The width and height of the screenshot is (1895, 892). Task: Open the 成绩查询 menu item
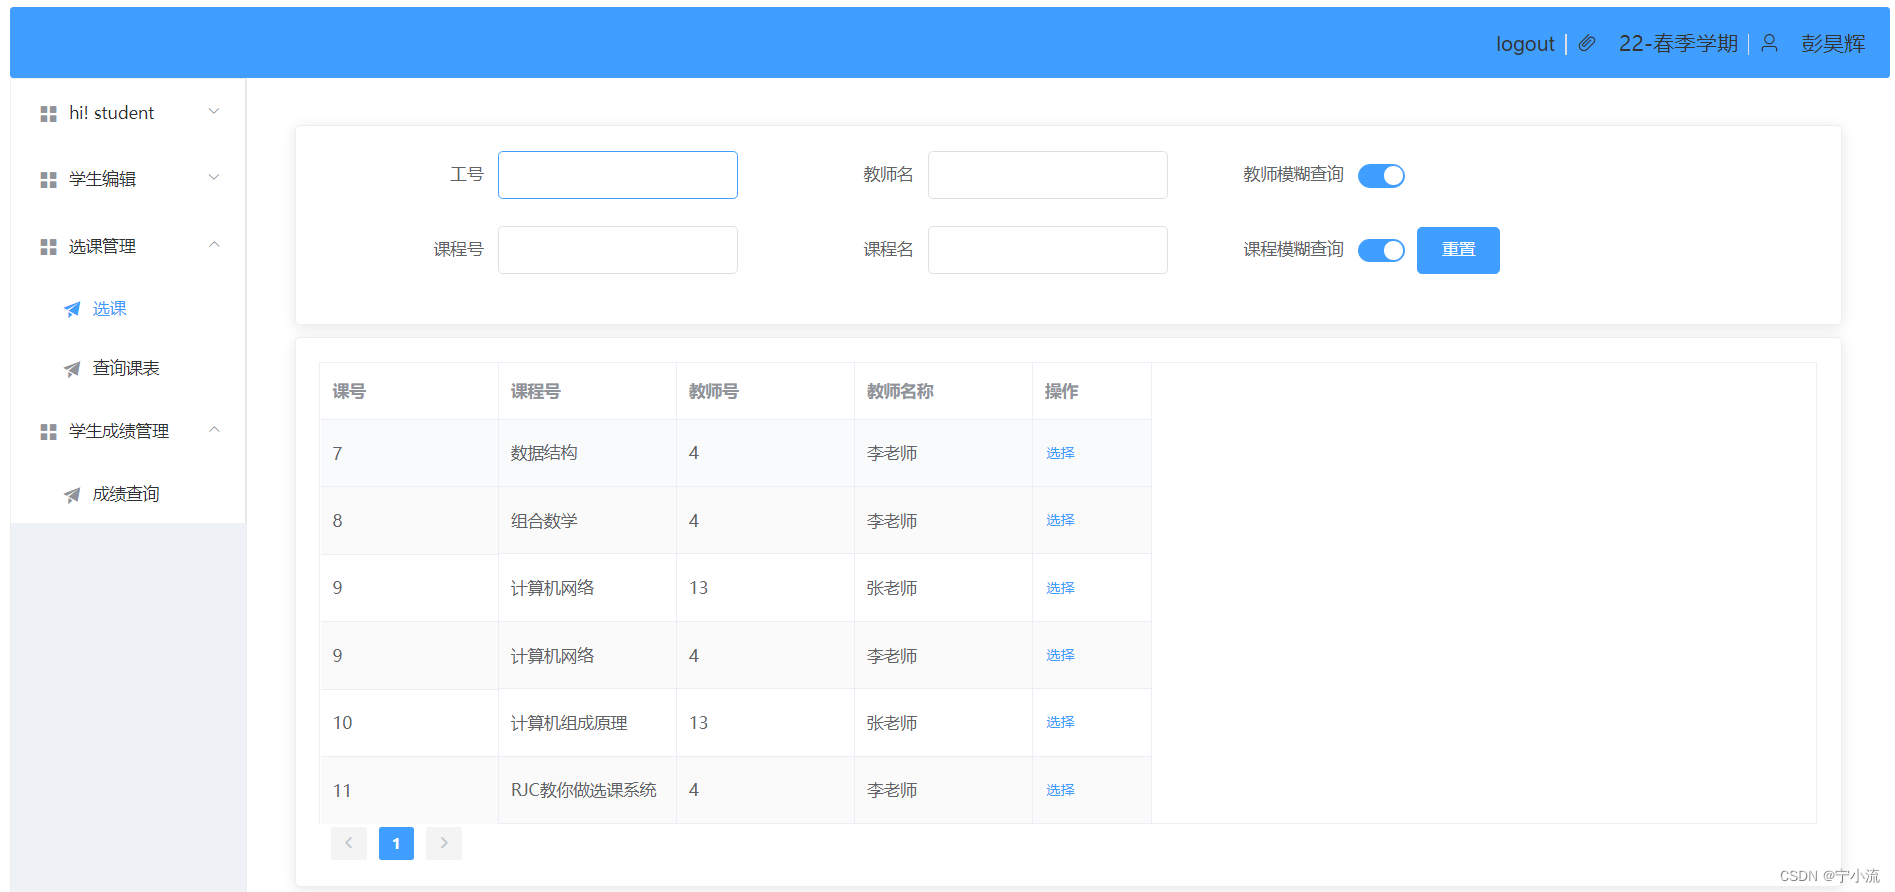click(128, 494)
